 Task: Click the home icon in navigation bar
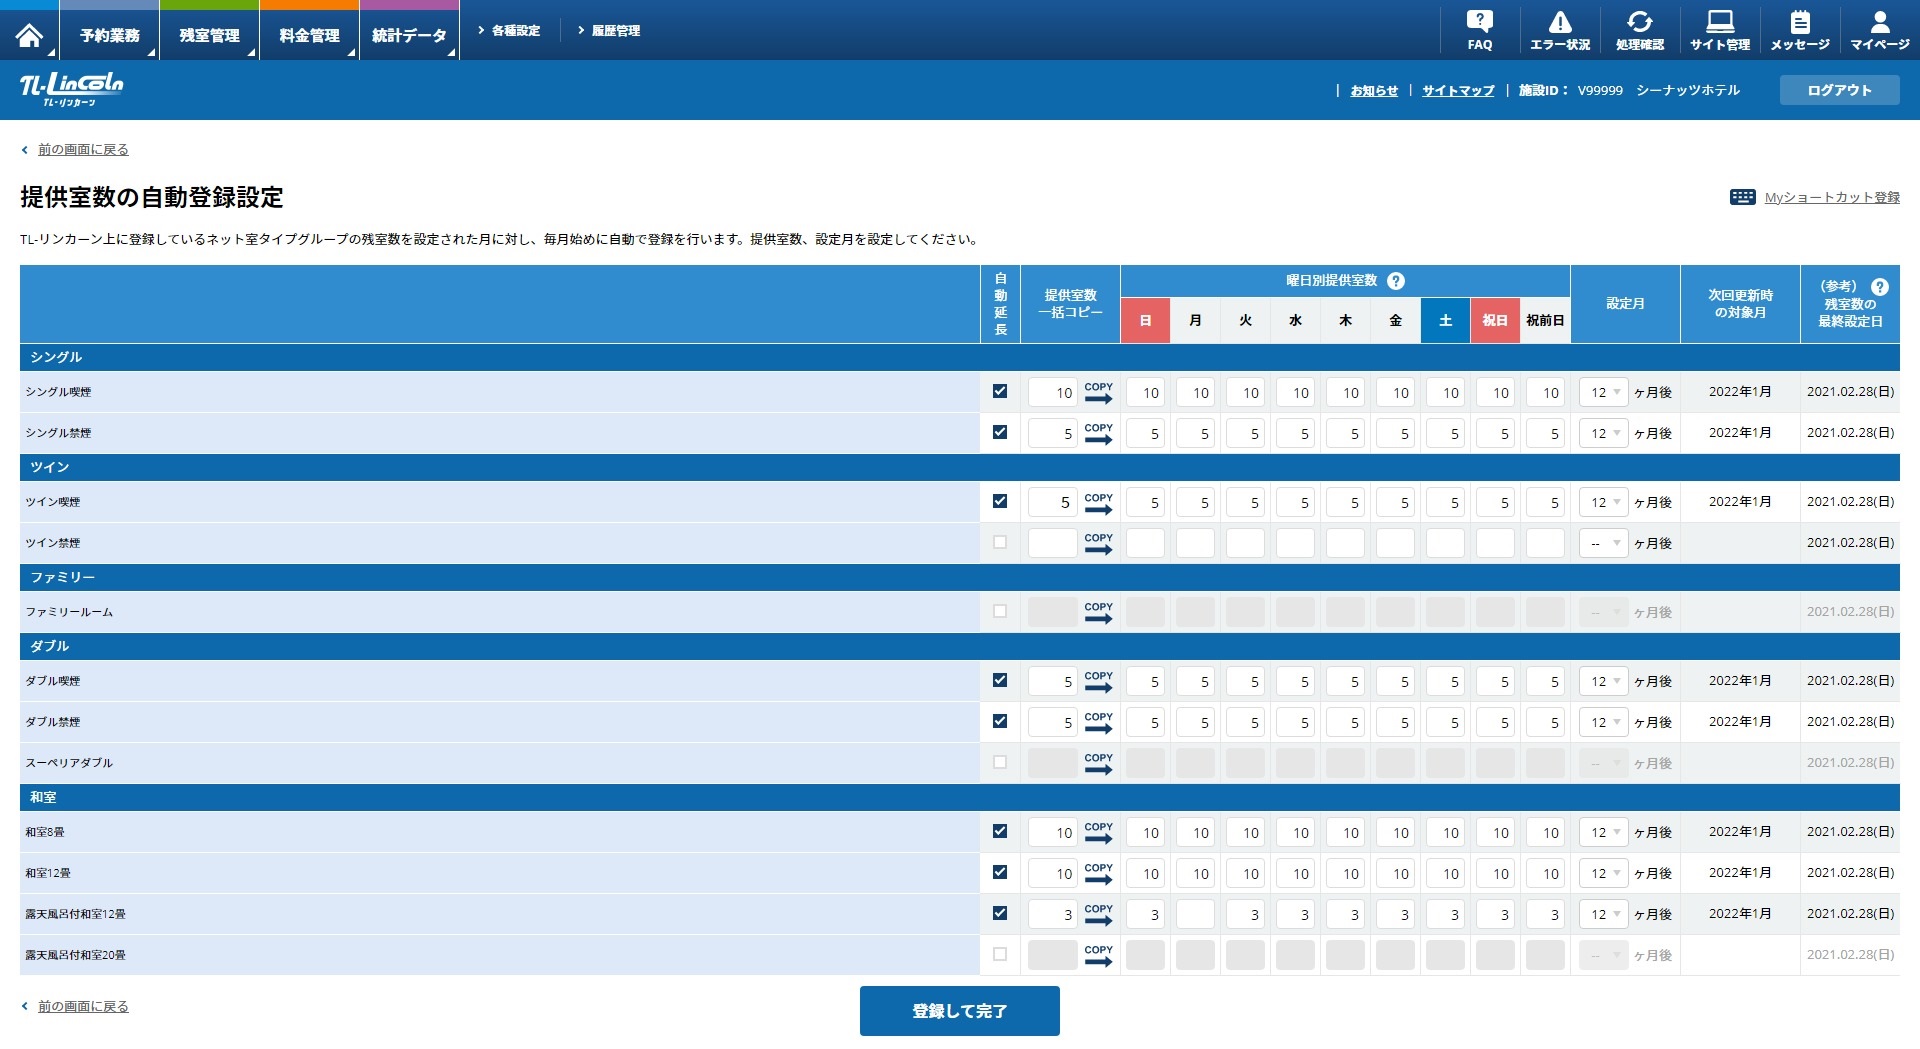pyautogui.click(x=29, y=35)
